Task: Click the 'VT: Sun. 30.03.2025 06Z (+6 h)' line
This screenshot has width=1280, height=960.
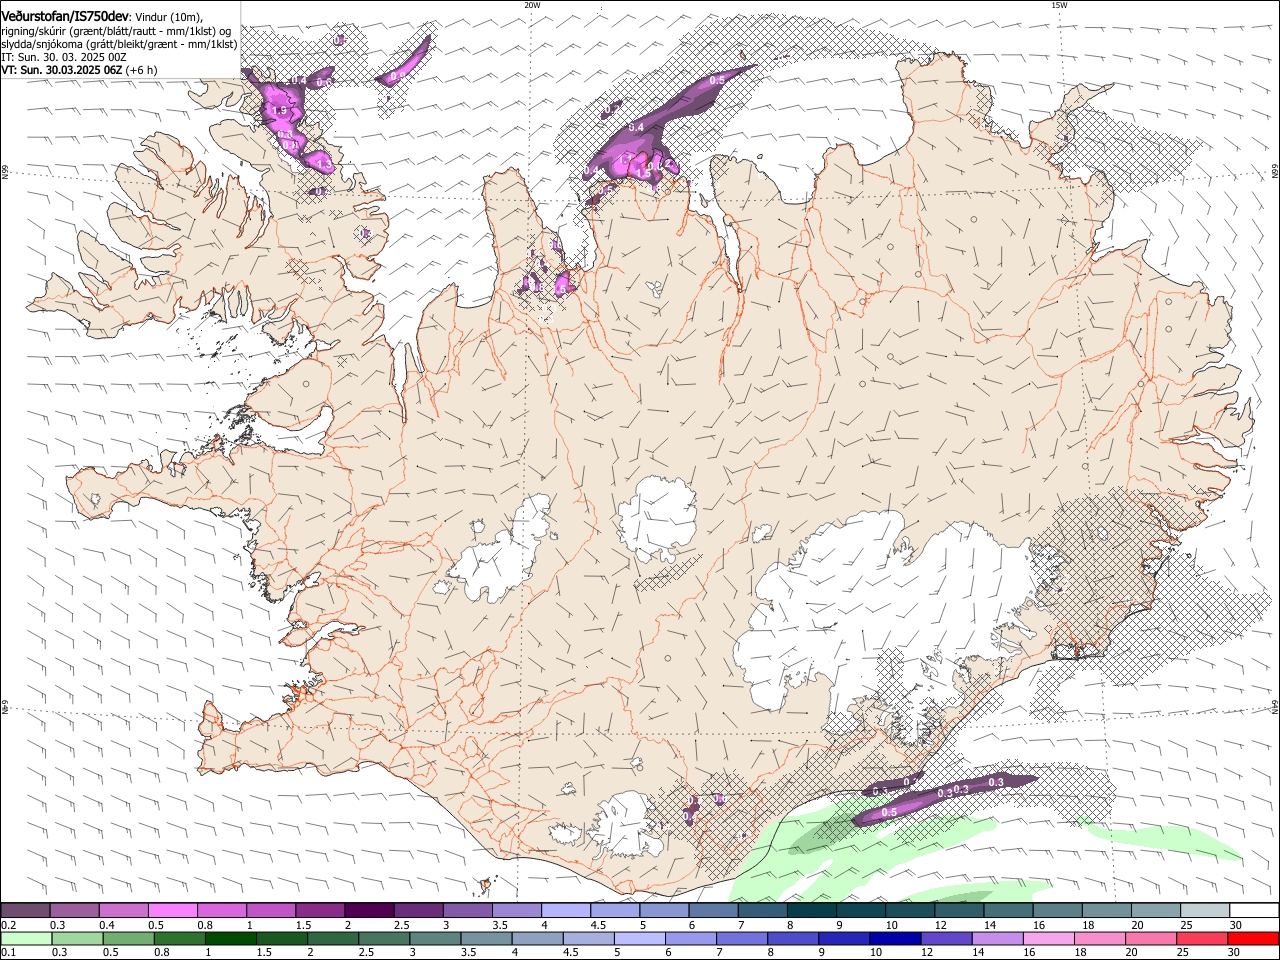Action: click(x=79, y=70)
